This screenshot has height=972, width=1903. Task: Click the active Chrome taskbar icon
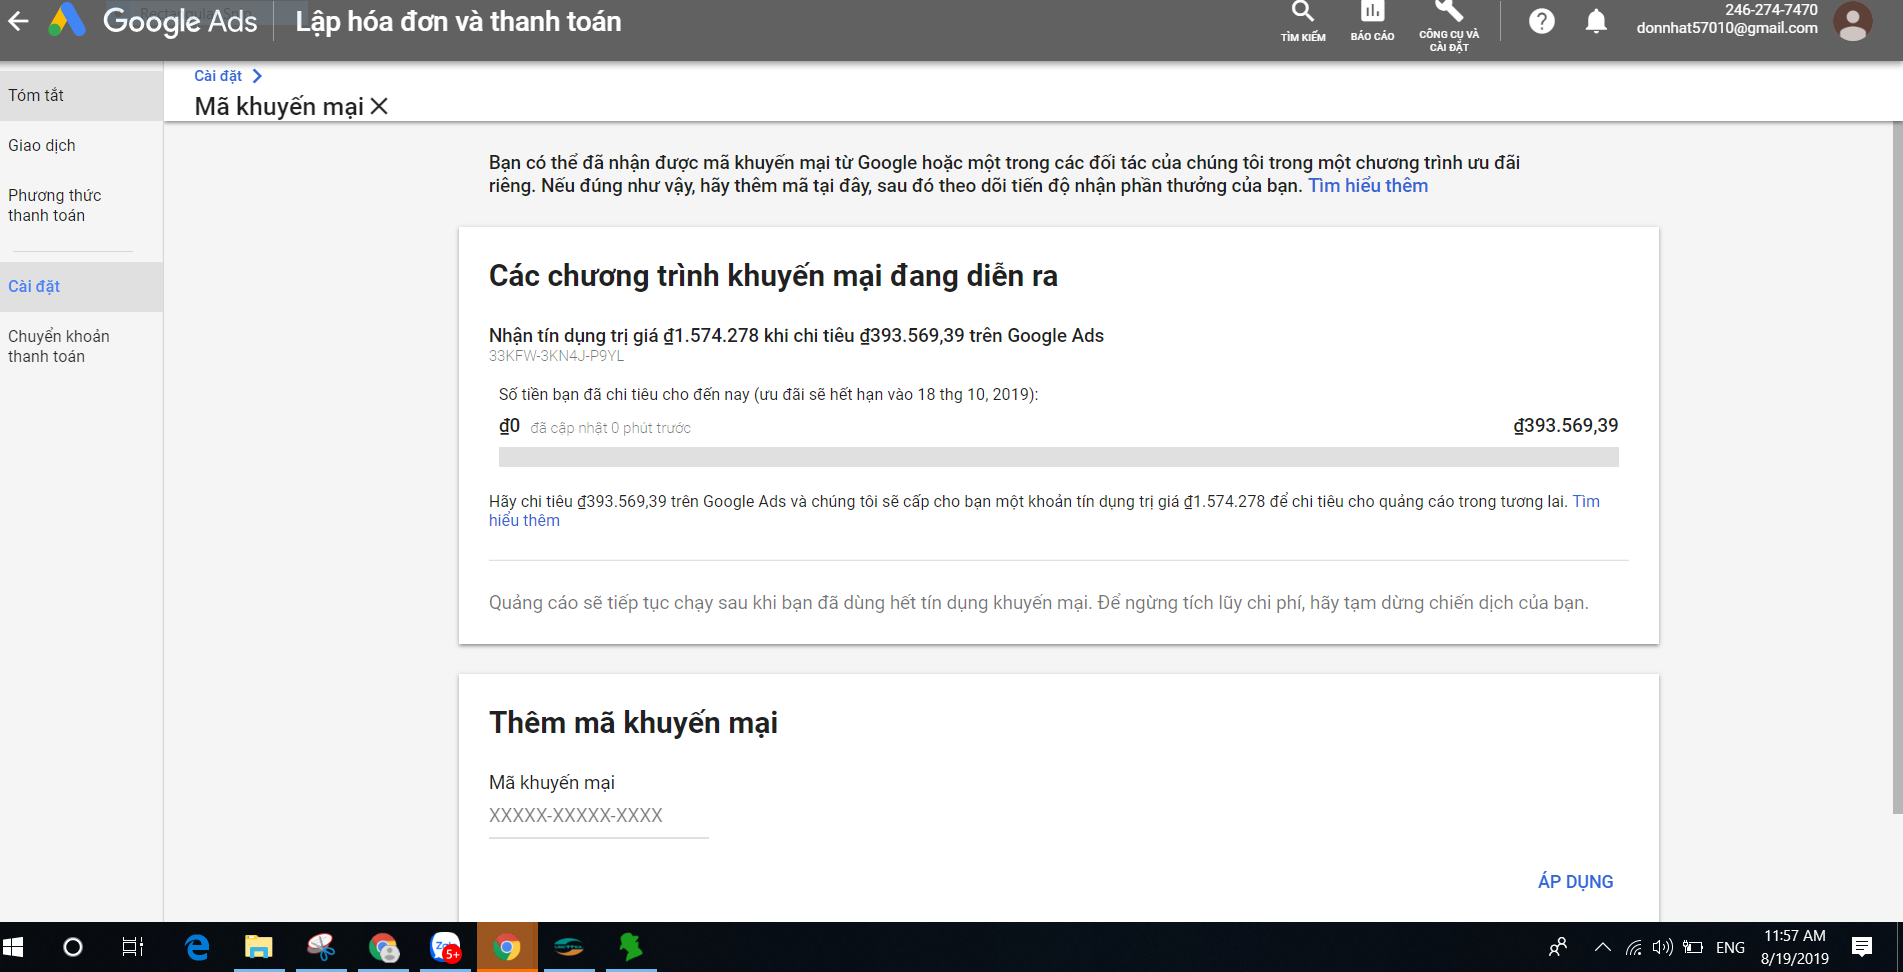coord(507,947)
